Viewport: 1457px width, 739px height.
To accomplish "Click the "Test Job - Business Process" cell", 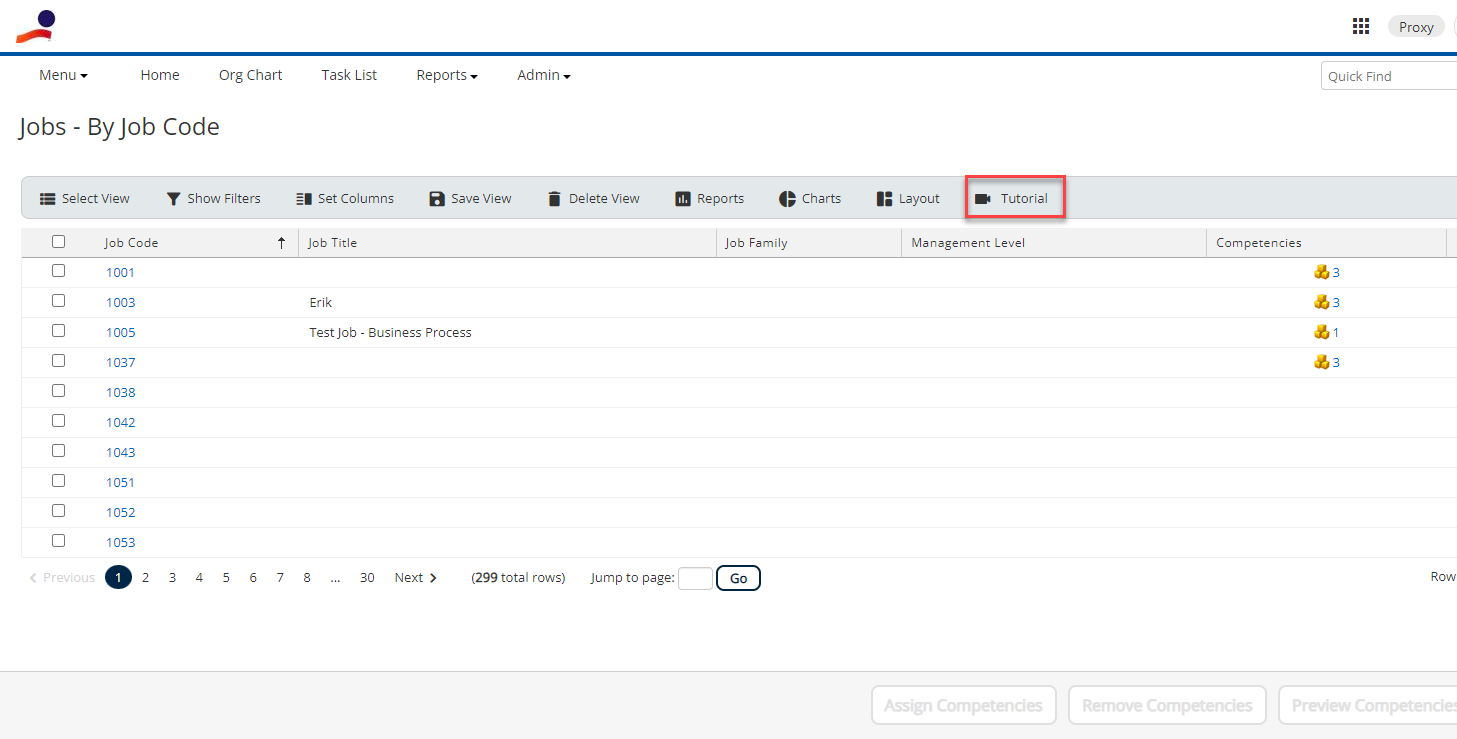I will 390,332.
